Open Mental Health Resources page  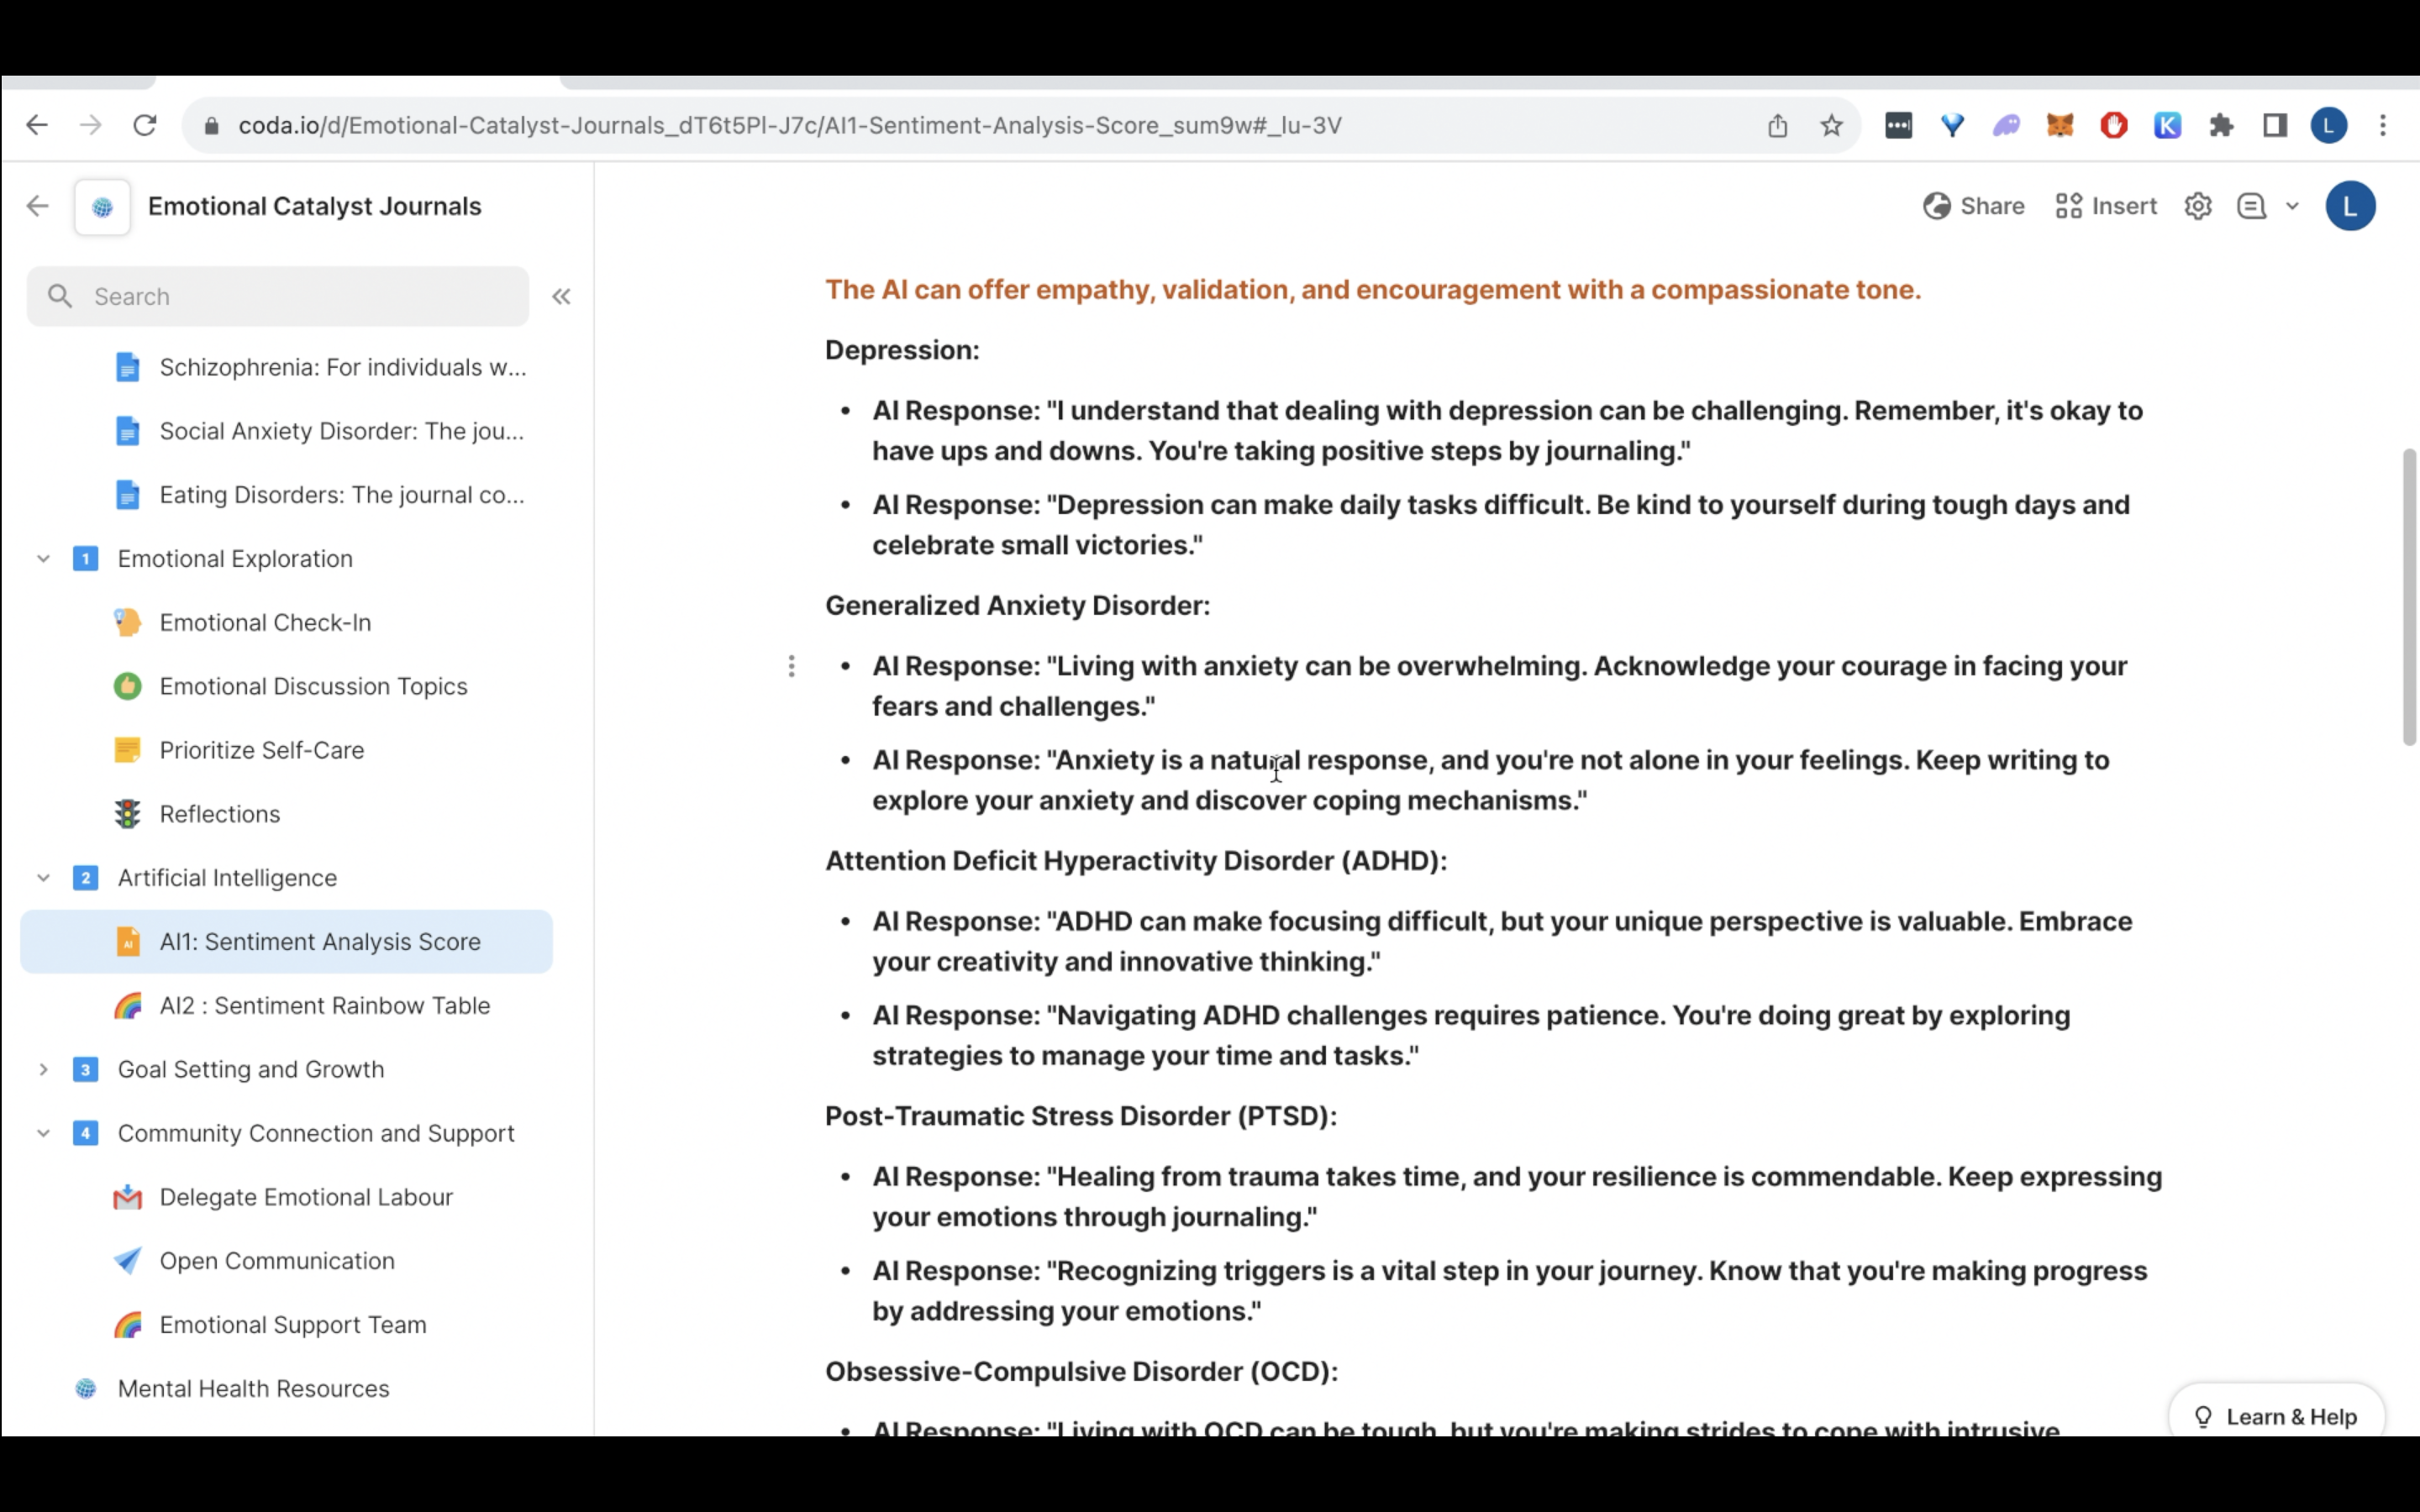(253, 1388)
